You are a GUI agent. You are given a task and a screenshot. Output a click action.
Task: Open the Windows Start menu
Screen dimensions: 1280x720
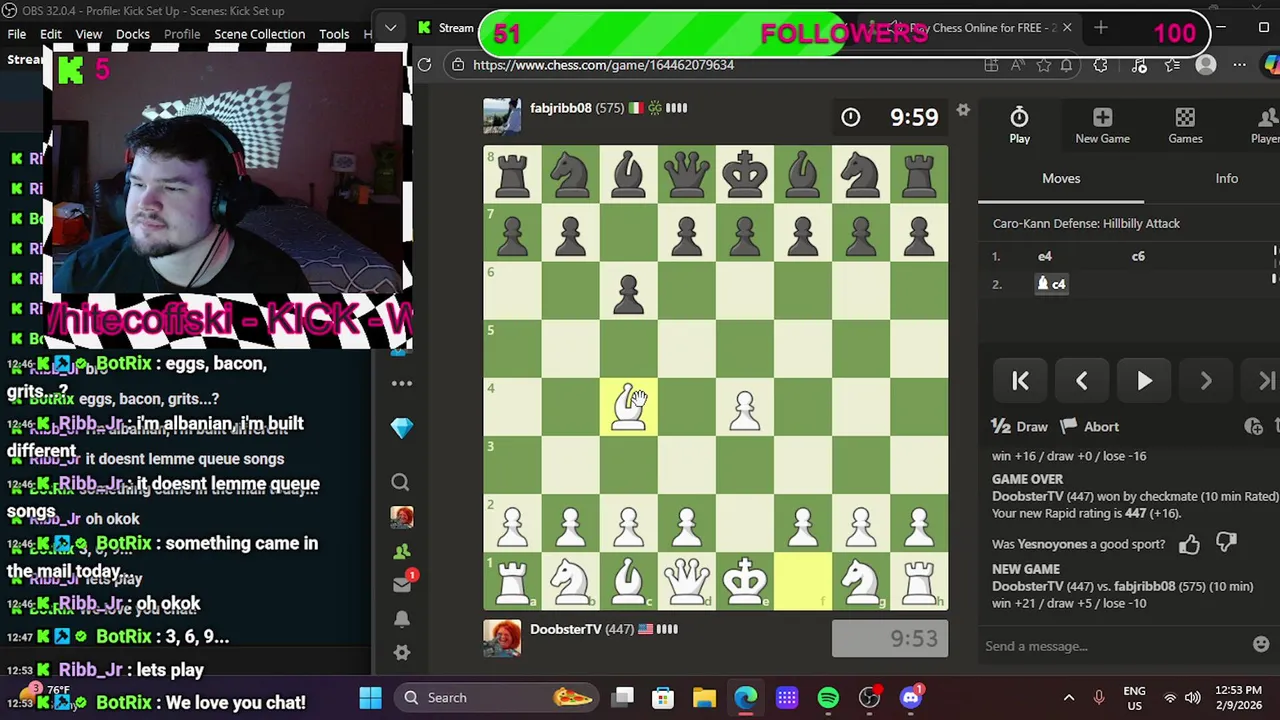[370, 698]
